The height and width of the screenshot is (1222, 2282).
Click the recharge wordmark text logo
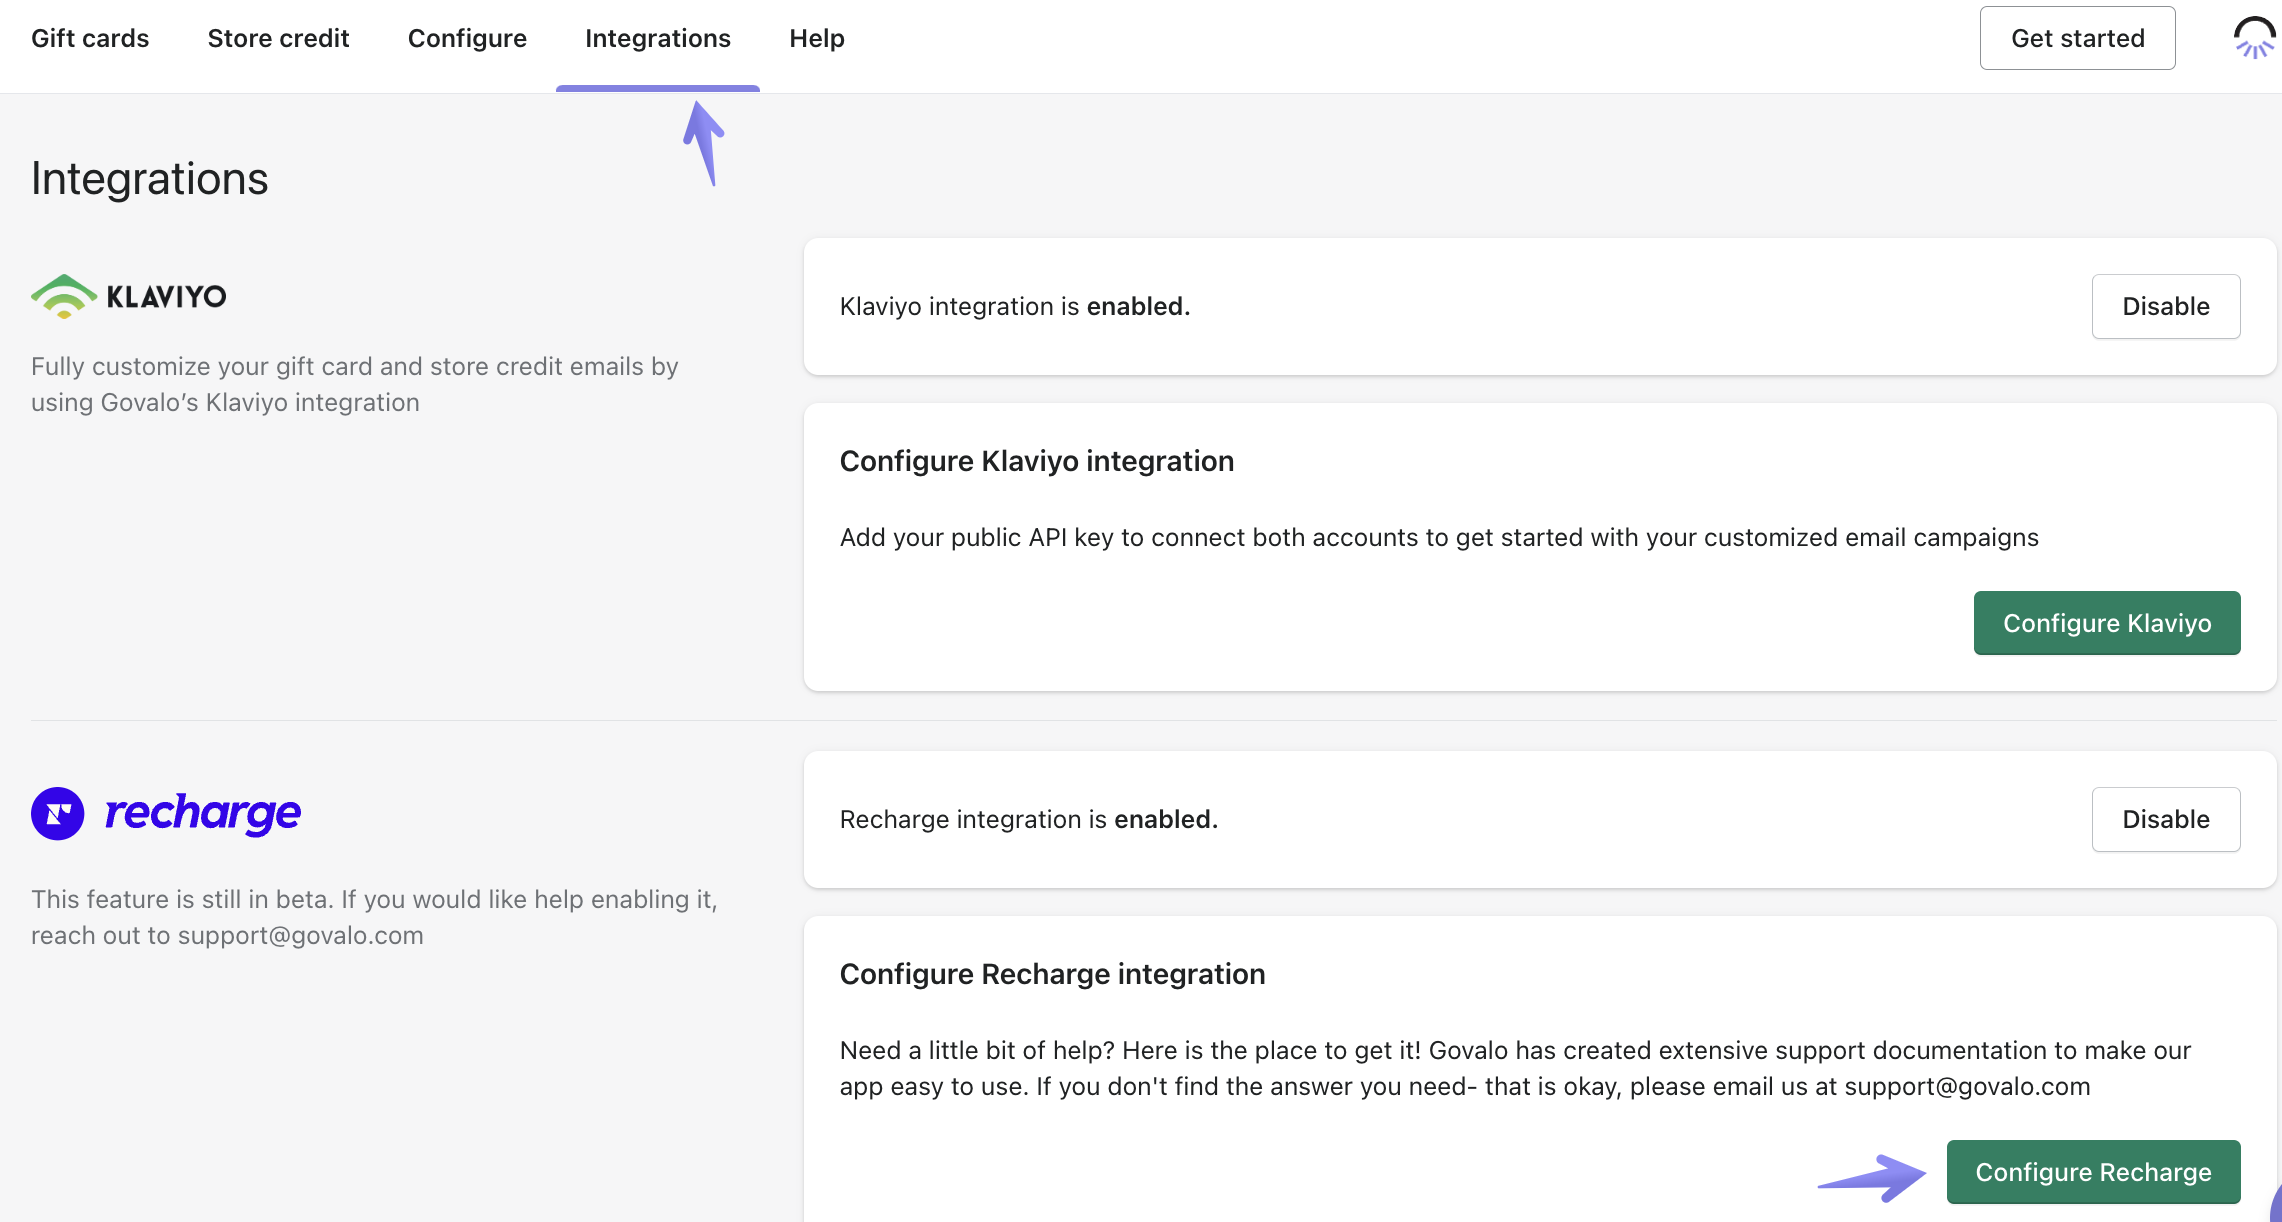tap(203, 813)
